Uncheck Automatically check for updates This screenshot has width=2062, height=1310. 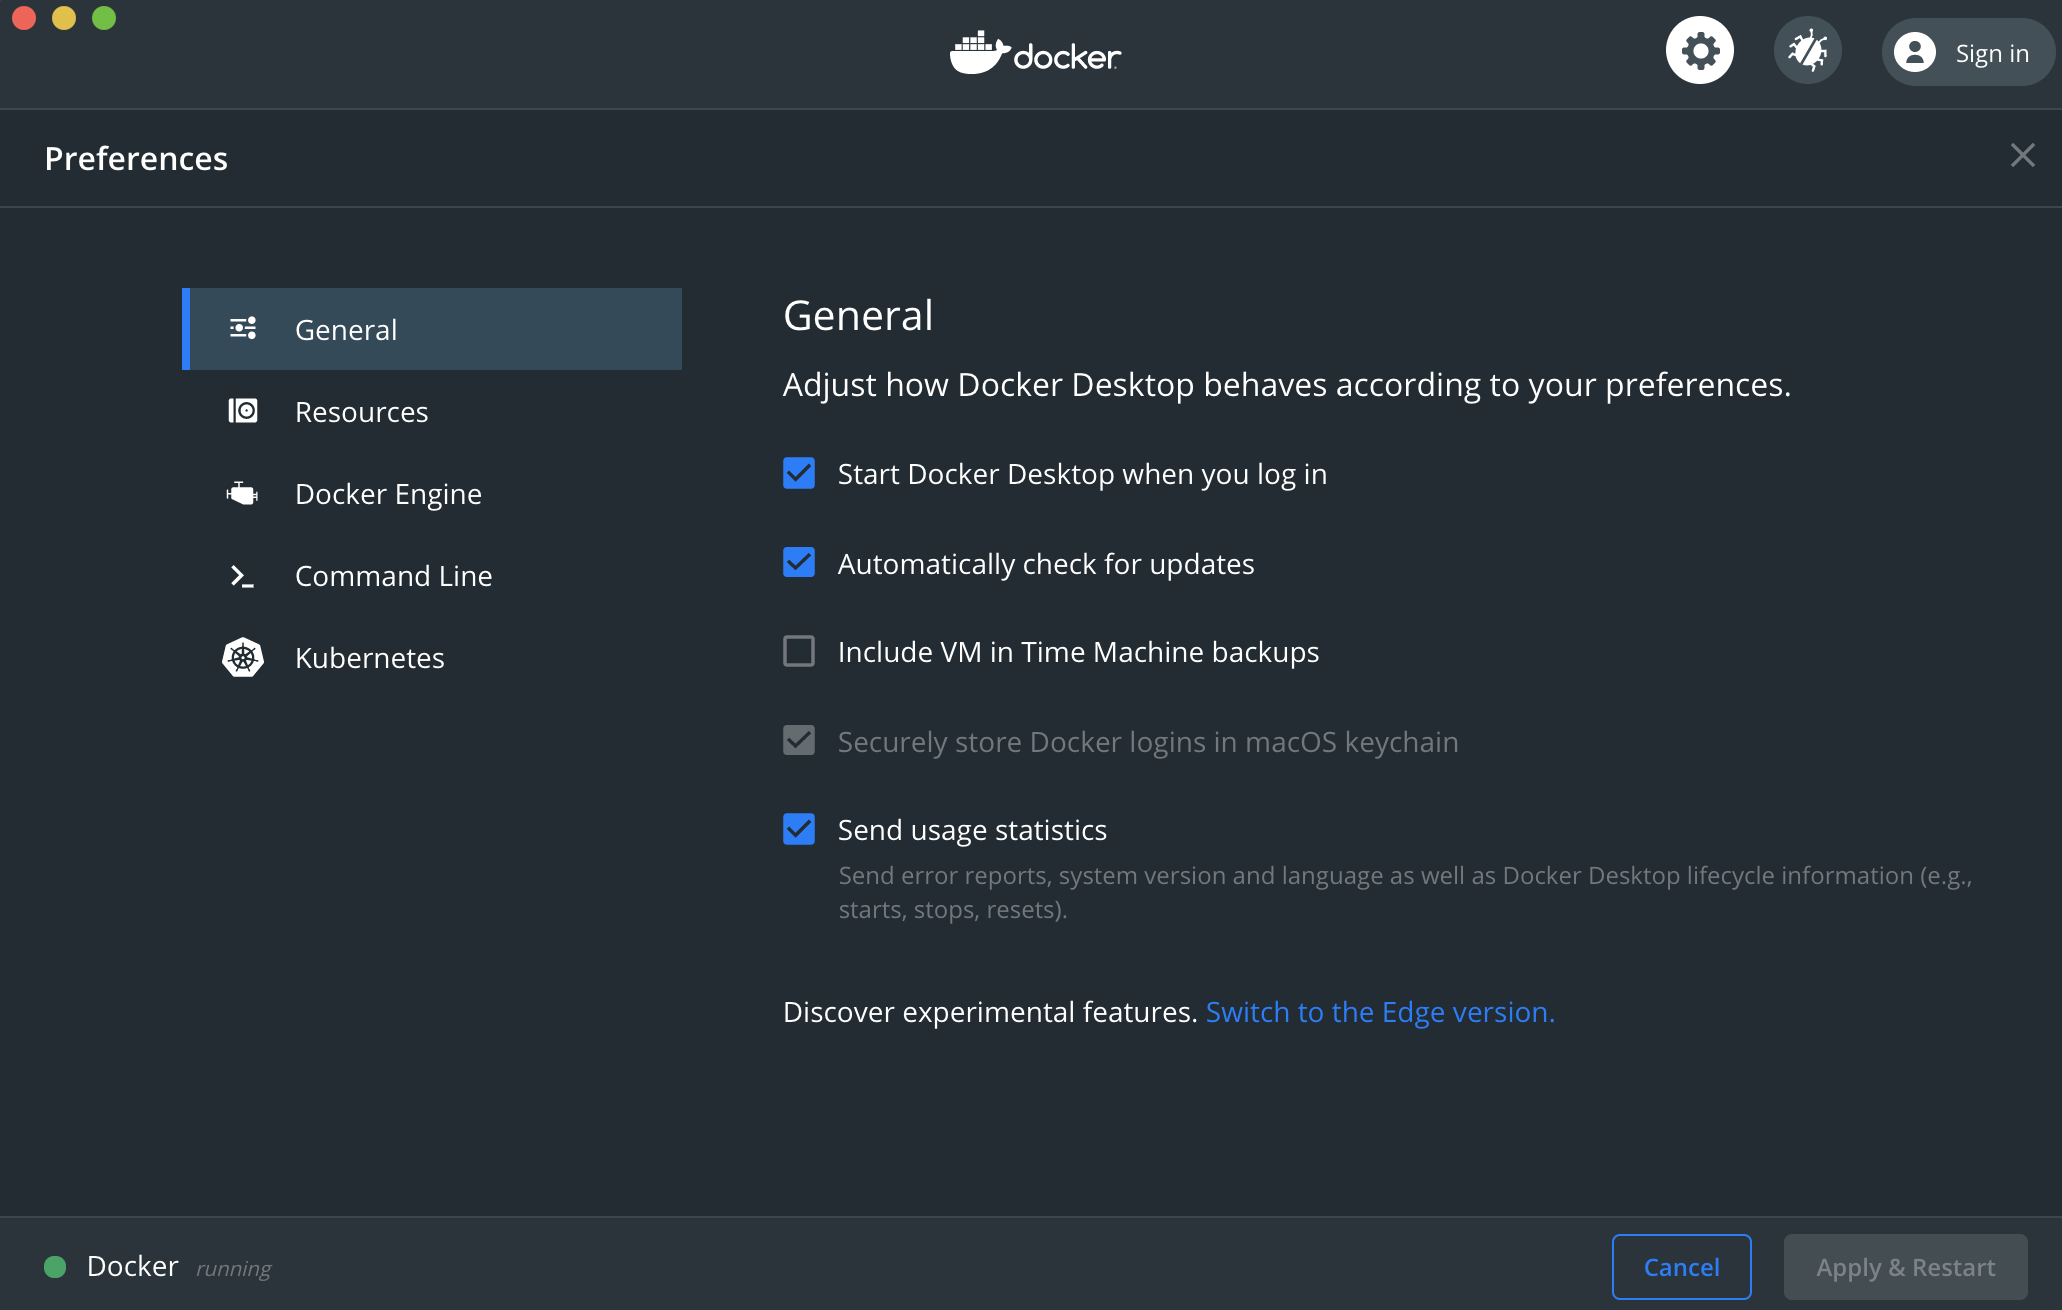pyautogui.click(x=799, y=563)
